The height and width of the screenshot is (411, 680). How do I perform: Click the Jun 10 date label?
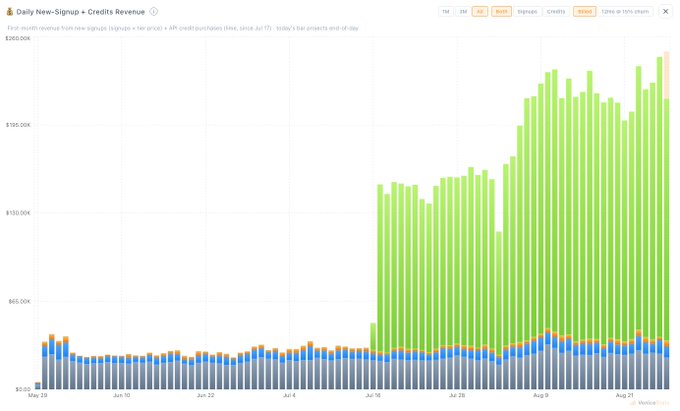coord(121,395)
